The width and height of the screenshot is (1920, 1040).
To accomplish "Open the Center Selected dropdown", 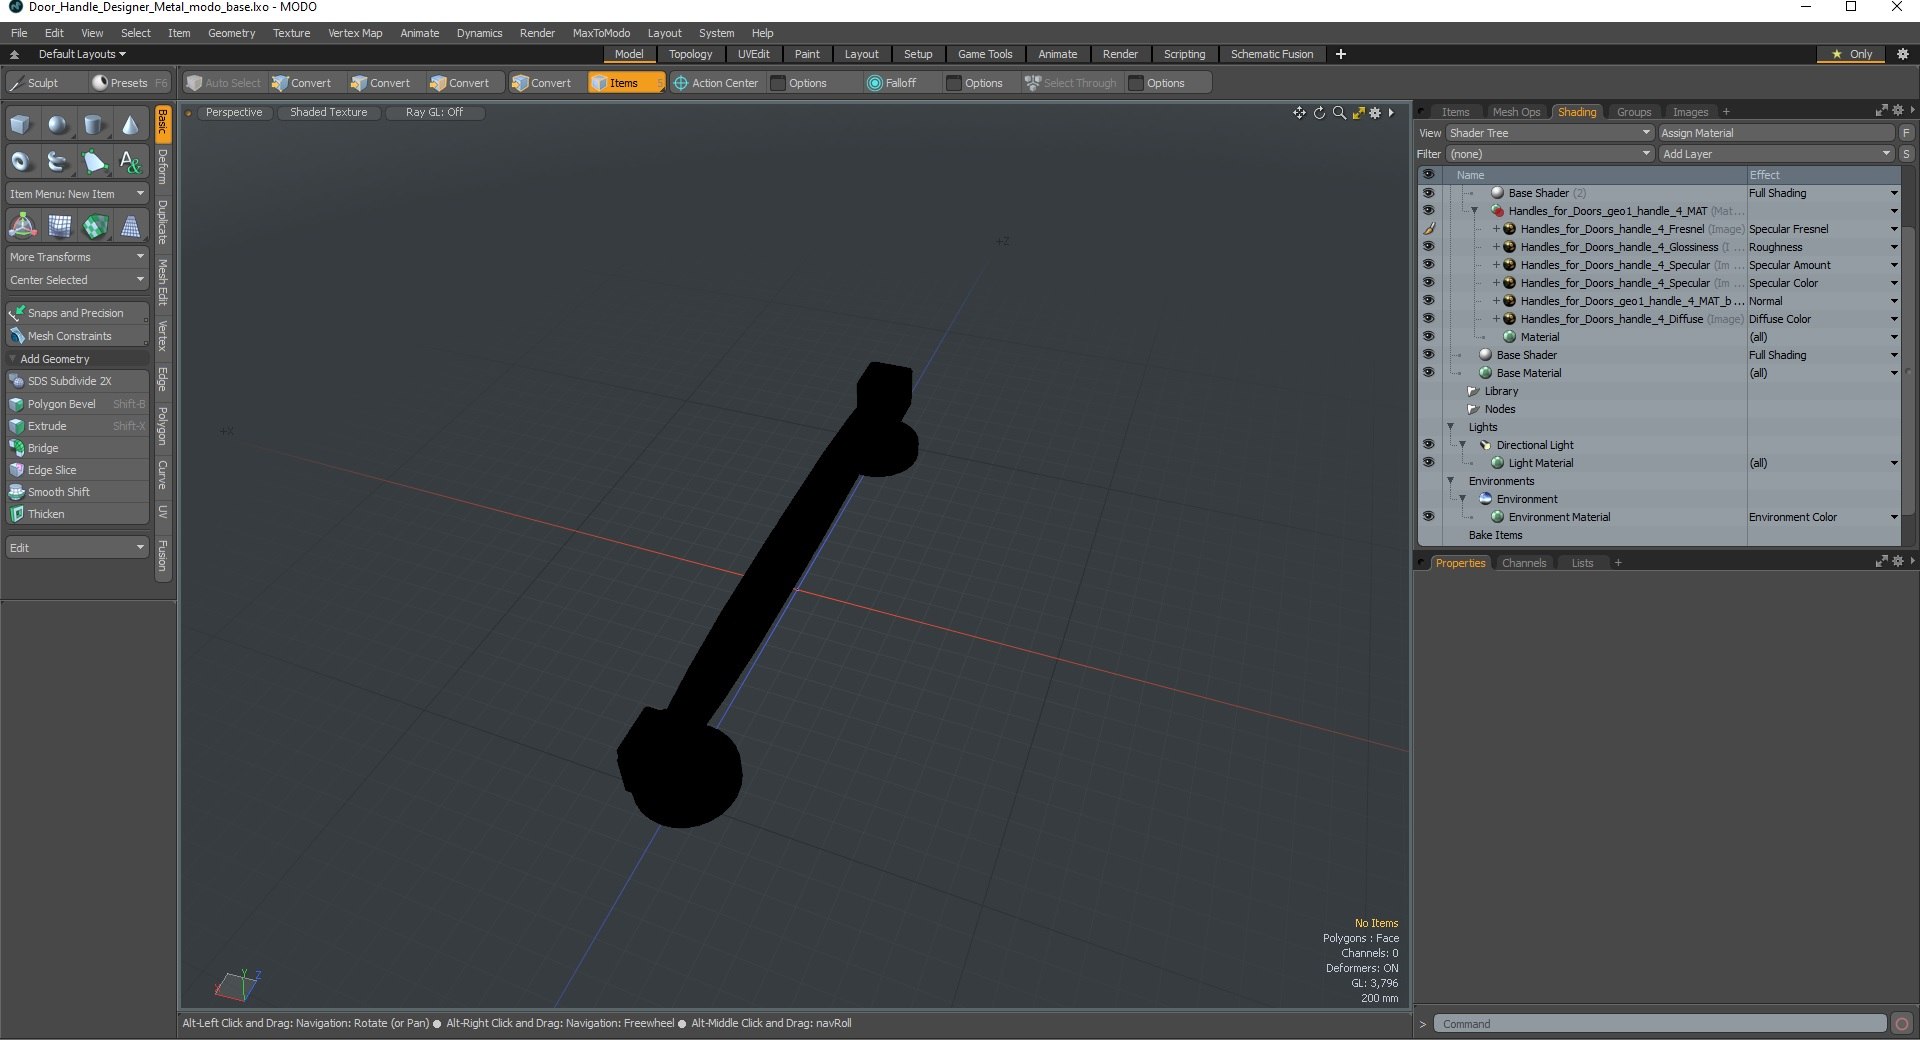I will [x=77, y=280].
